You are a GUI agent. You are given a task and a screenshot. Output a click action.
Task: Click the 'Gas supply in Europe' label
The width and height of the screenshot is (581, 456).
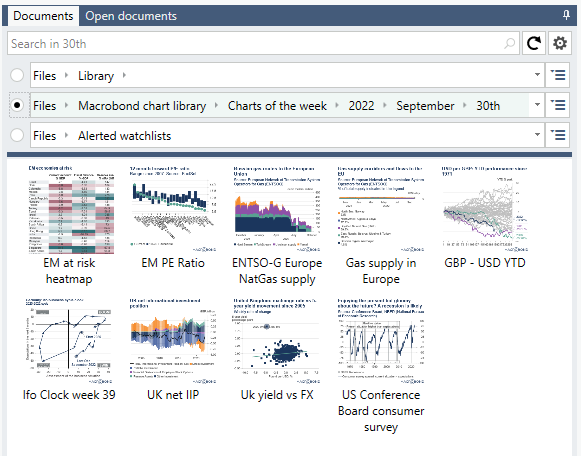381,271
